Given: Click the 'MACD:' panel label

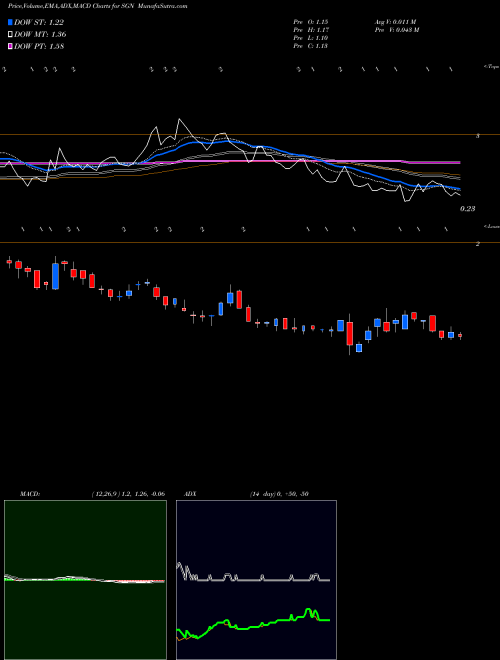Looking at the screenshot, I should pos(30,494).
